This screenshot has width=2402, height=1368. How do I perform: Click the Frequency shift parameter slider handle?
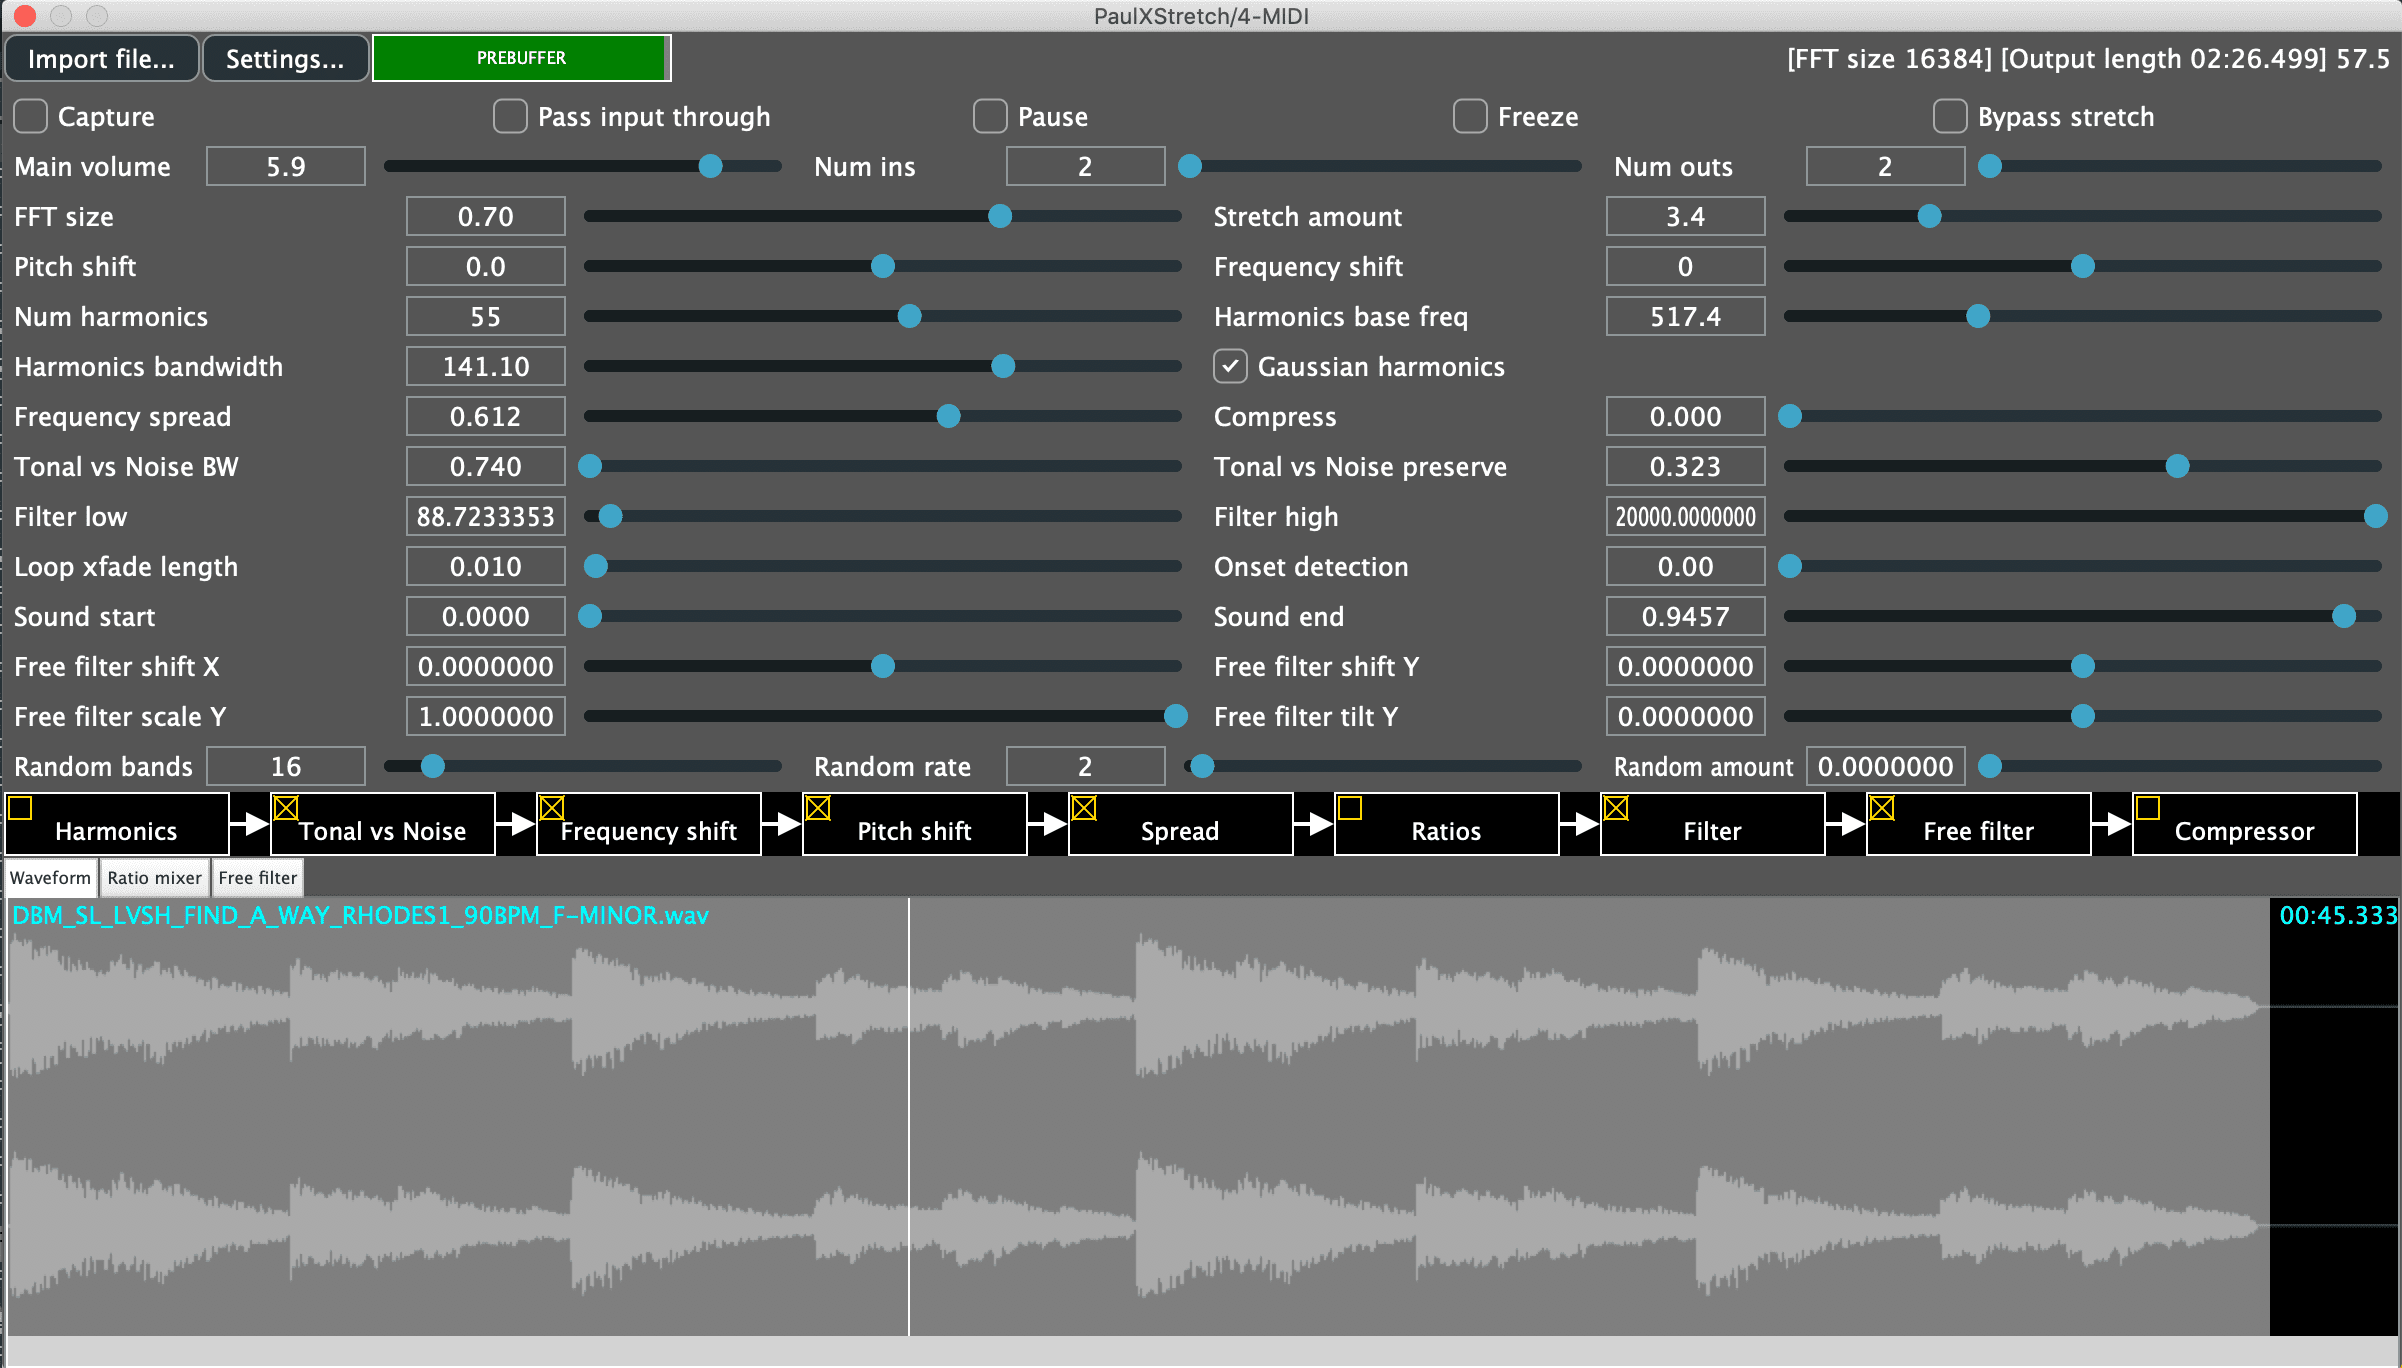(x=2083, y=266)
